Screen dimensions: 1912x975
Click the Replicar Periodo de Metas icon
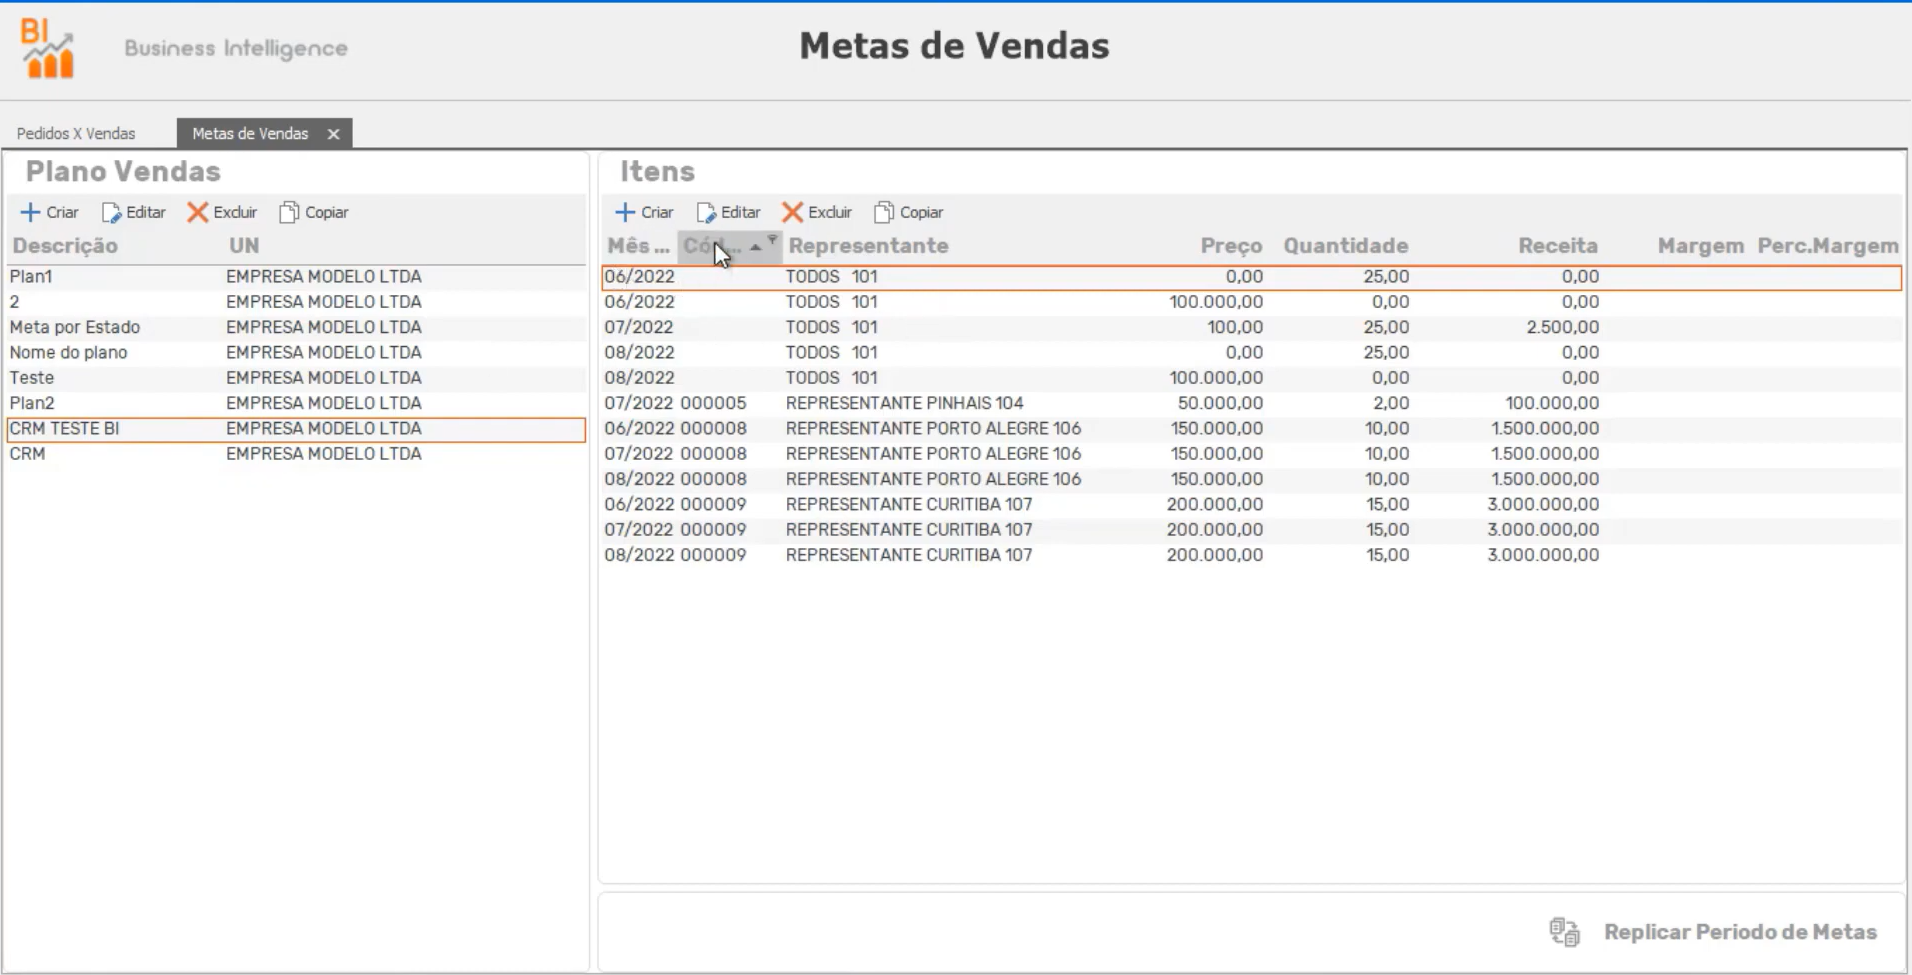[x=1565, y=932]
